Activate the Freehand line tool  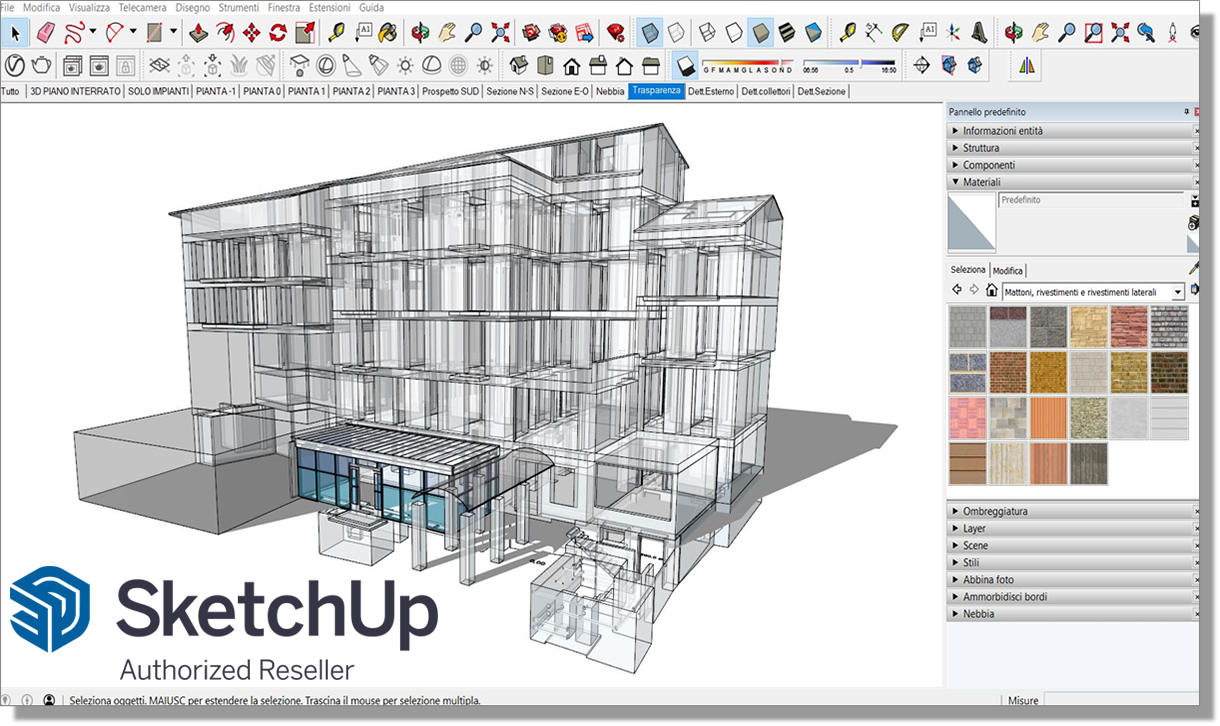point(73,33)
